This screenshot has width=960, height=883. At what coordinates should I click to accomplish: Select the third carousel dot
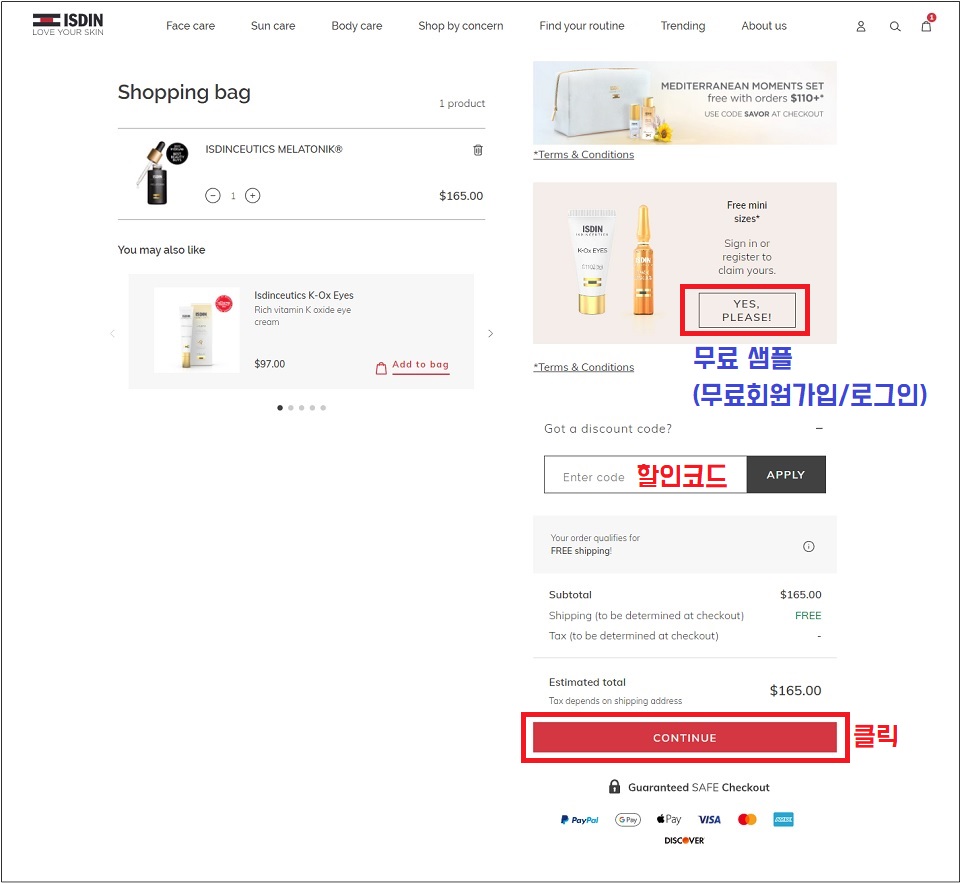coord(301,408)
